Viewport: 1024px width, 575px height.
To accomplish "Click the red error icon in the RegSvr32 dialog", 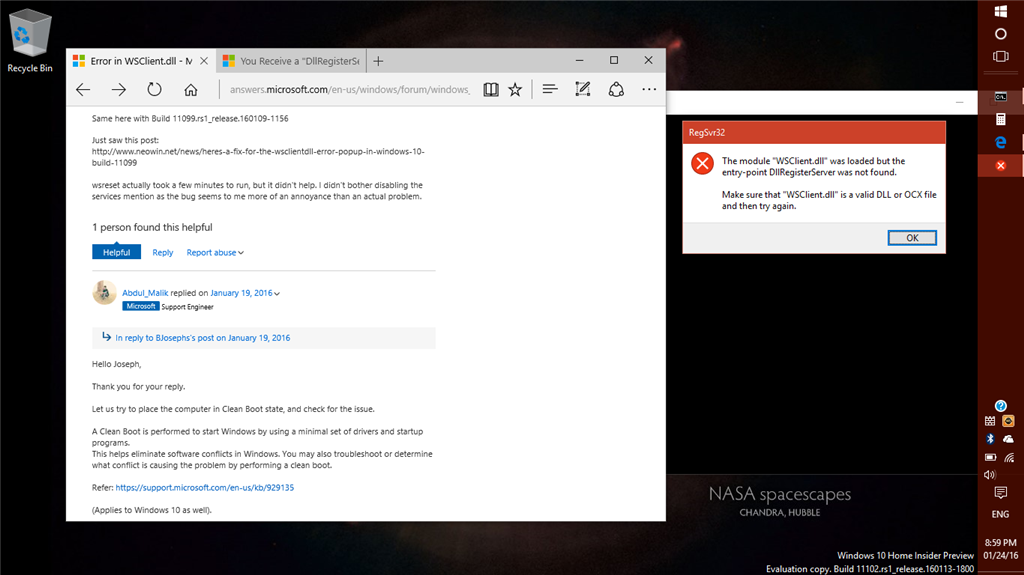I will tap(702, 163).
